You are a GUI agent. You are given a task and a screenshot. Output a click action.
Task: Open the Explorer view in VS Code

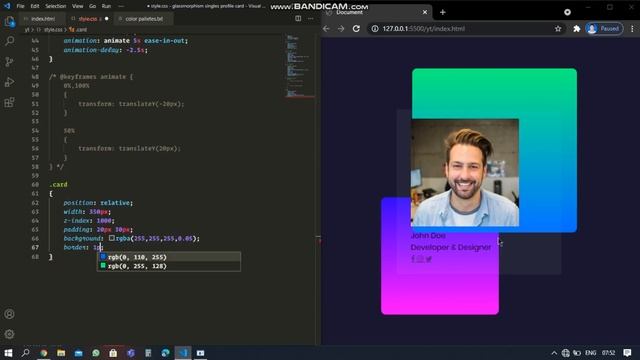pyautogui.click(x=9, y=22)
